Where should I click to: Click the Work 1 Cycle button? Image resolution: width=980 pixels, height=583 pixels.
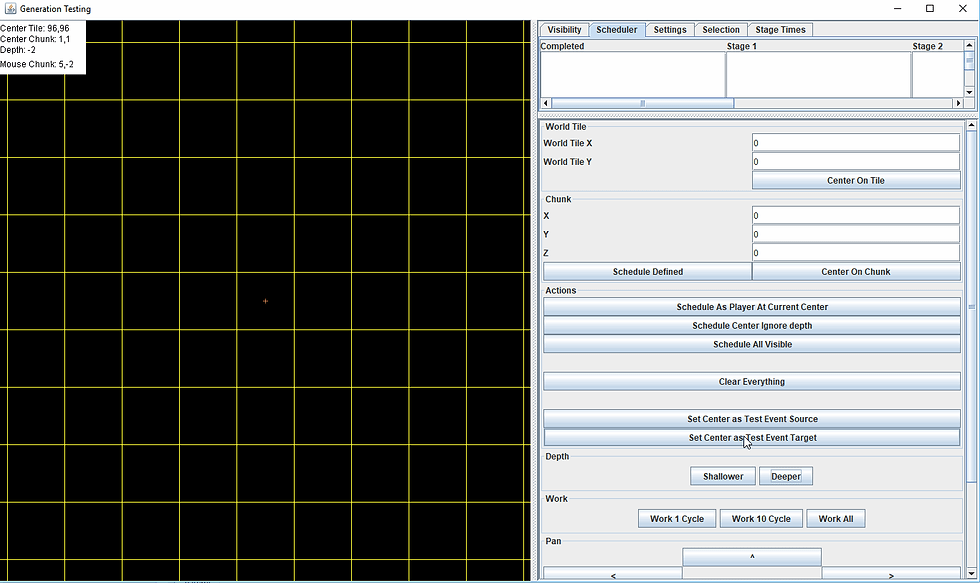coord(677,519)
